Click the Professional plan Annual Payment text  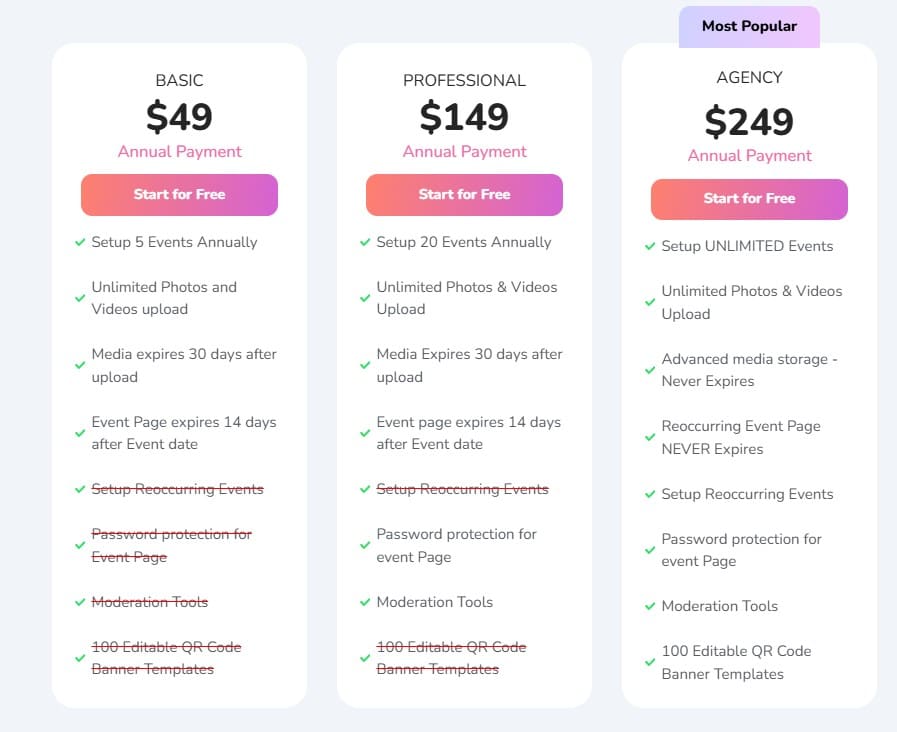point(465,152)
